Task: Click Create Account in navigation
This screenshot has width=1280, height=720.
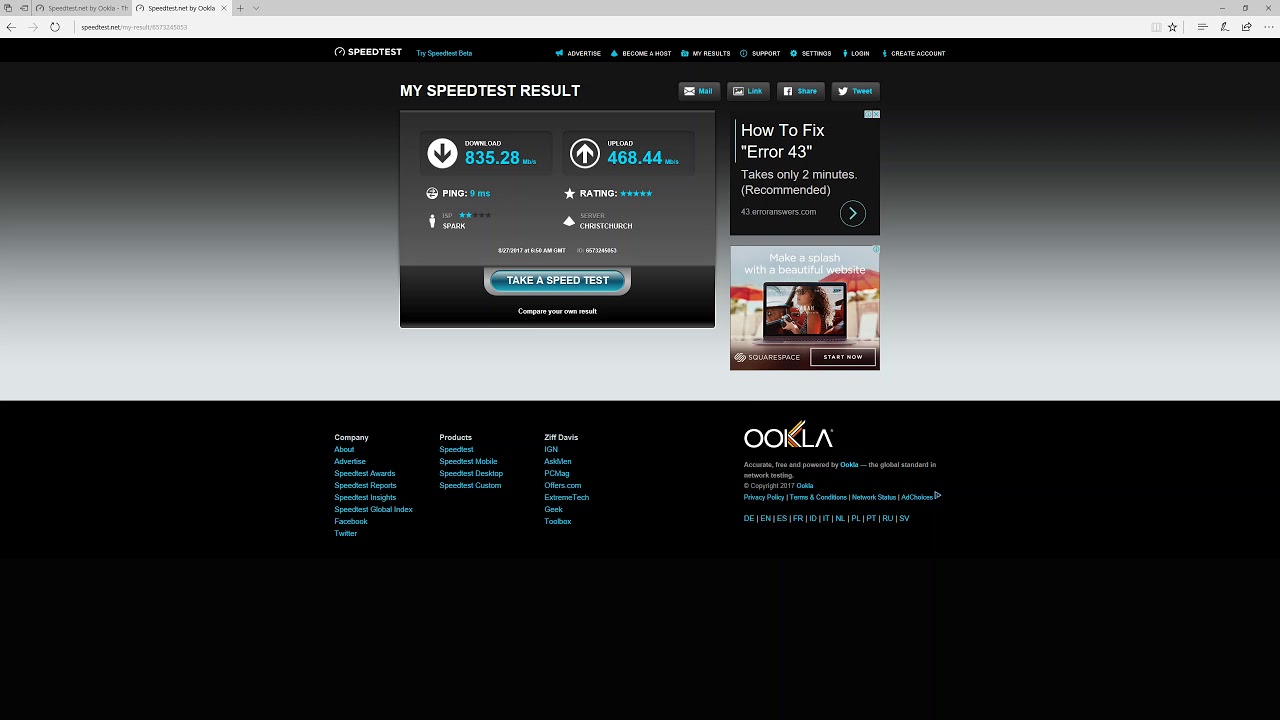Action: click(913, 53)
